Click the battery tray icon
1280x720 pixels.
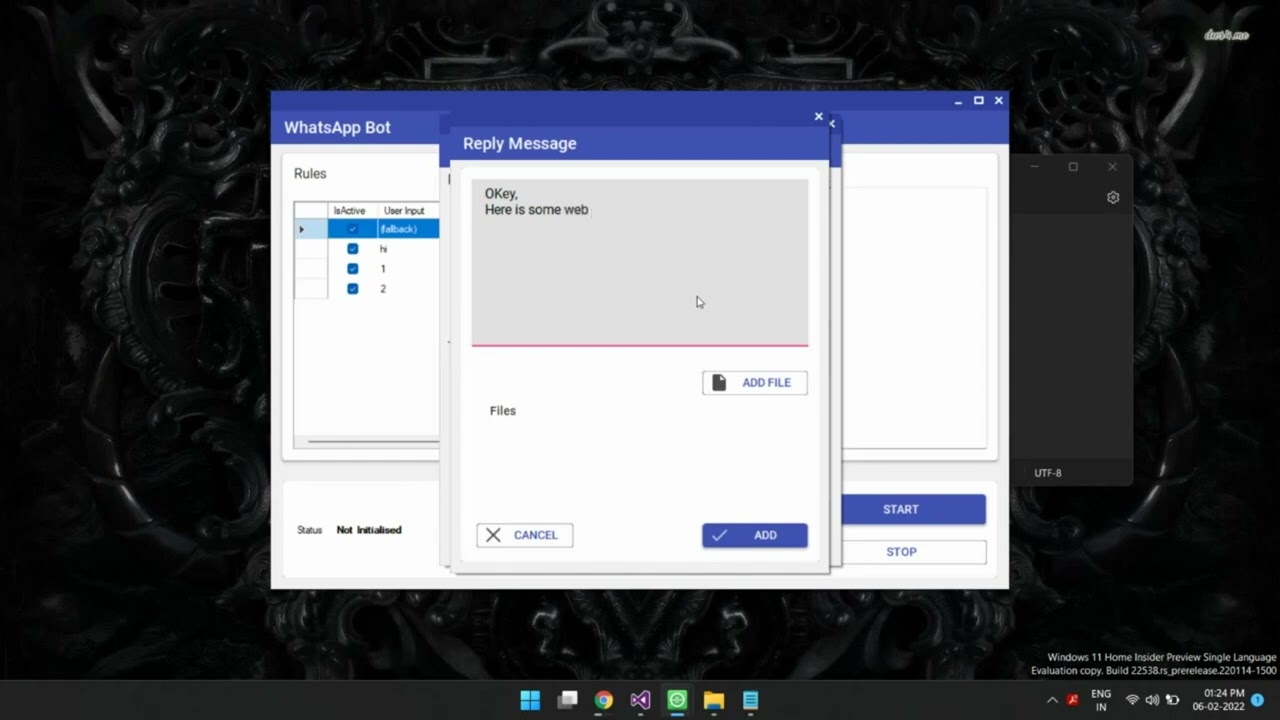tap(1172, 700)
